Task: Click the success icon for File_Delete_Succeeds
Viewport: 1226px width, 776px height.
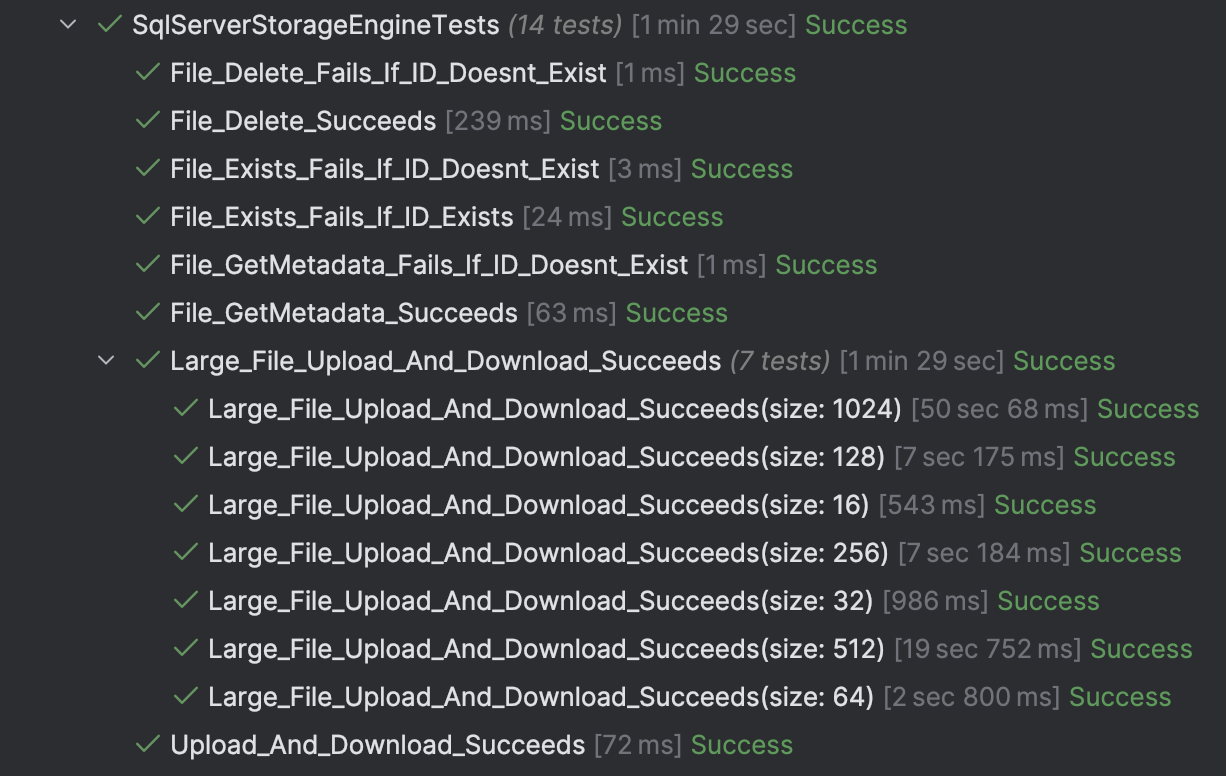Action: click(x=146, y=120)
